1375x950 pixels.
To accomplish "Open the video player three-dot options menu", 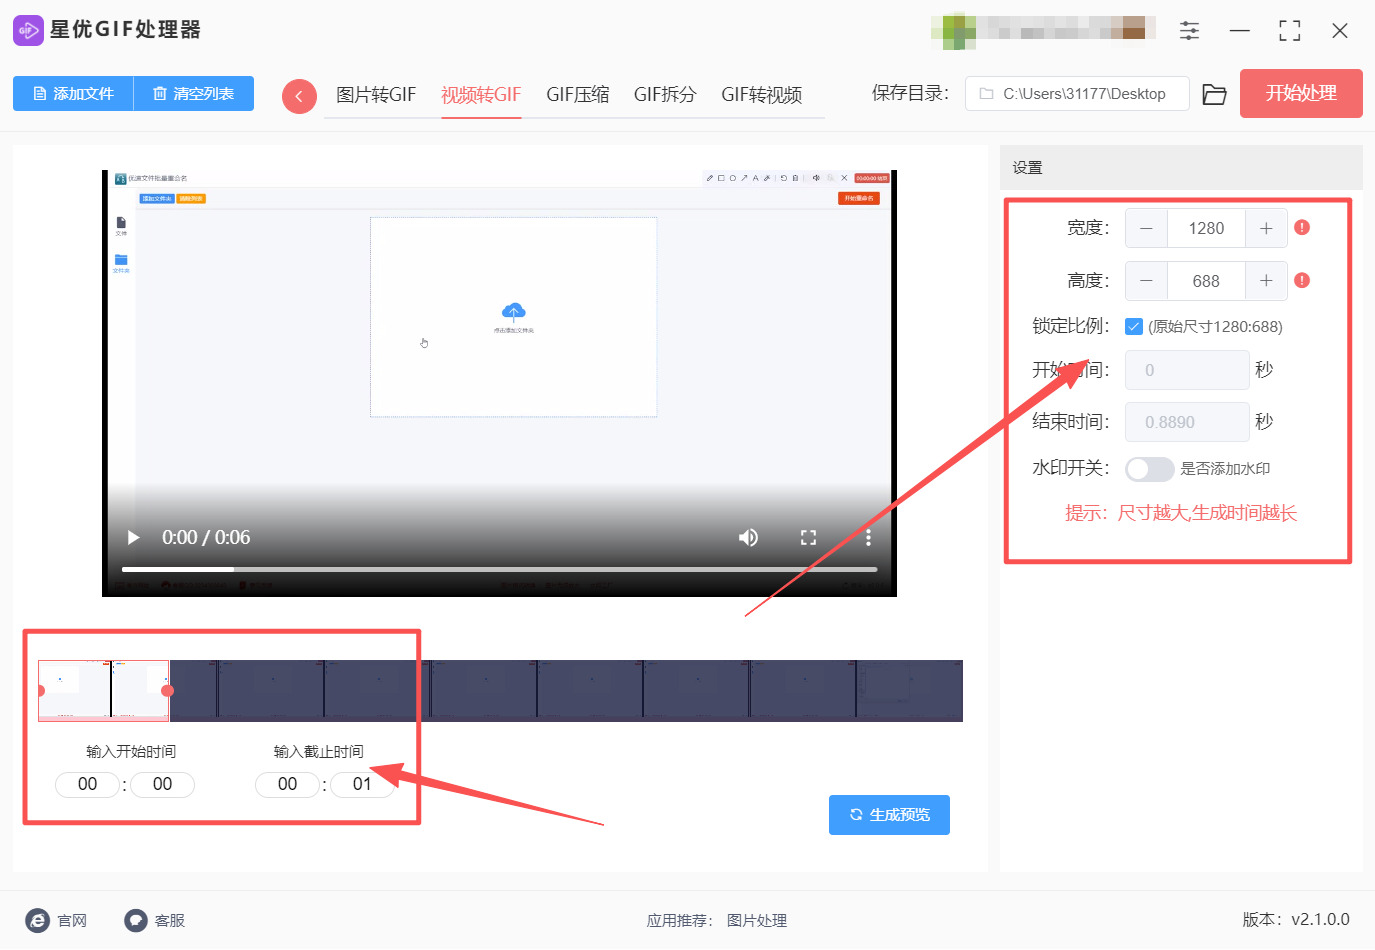I will (x=868, y=537).
